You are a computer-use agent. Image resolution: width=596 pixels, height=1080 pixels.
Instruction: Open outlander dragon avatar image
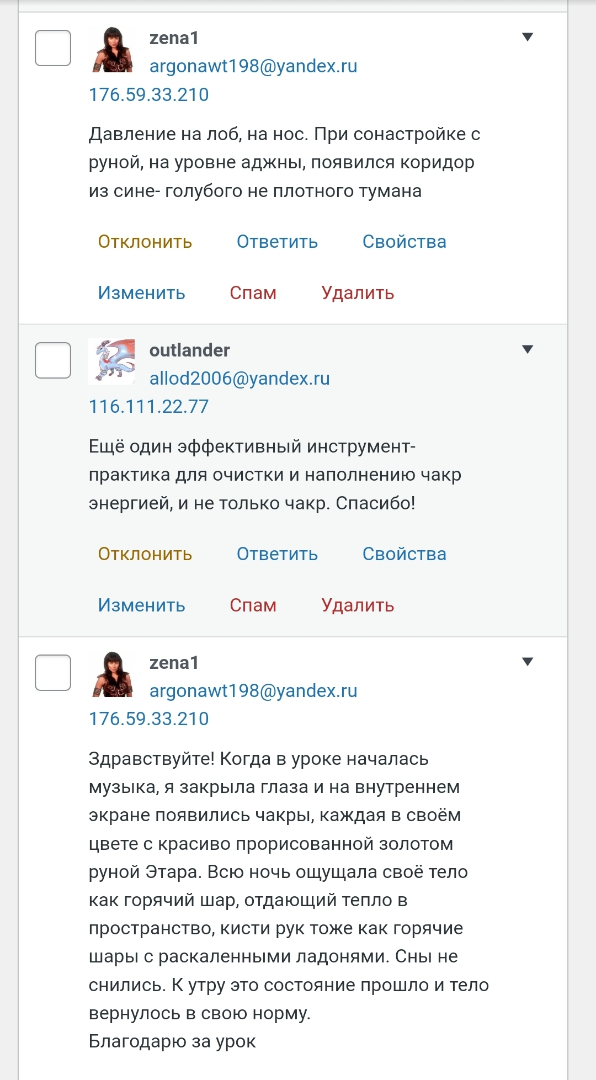pyautogui.click(x=112, y=361)
